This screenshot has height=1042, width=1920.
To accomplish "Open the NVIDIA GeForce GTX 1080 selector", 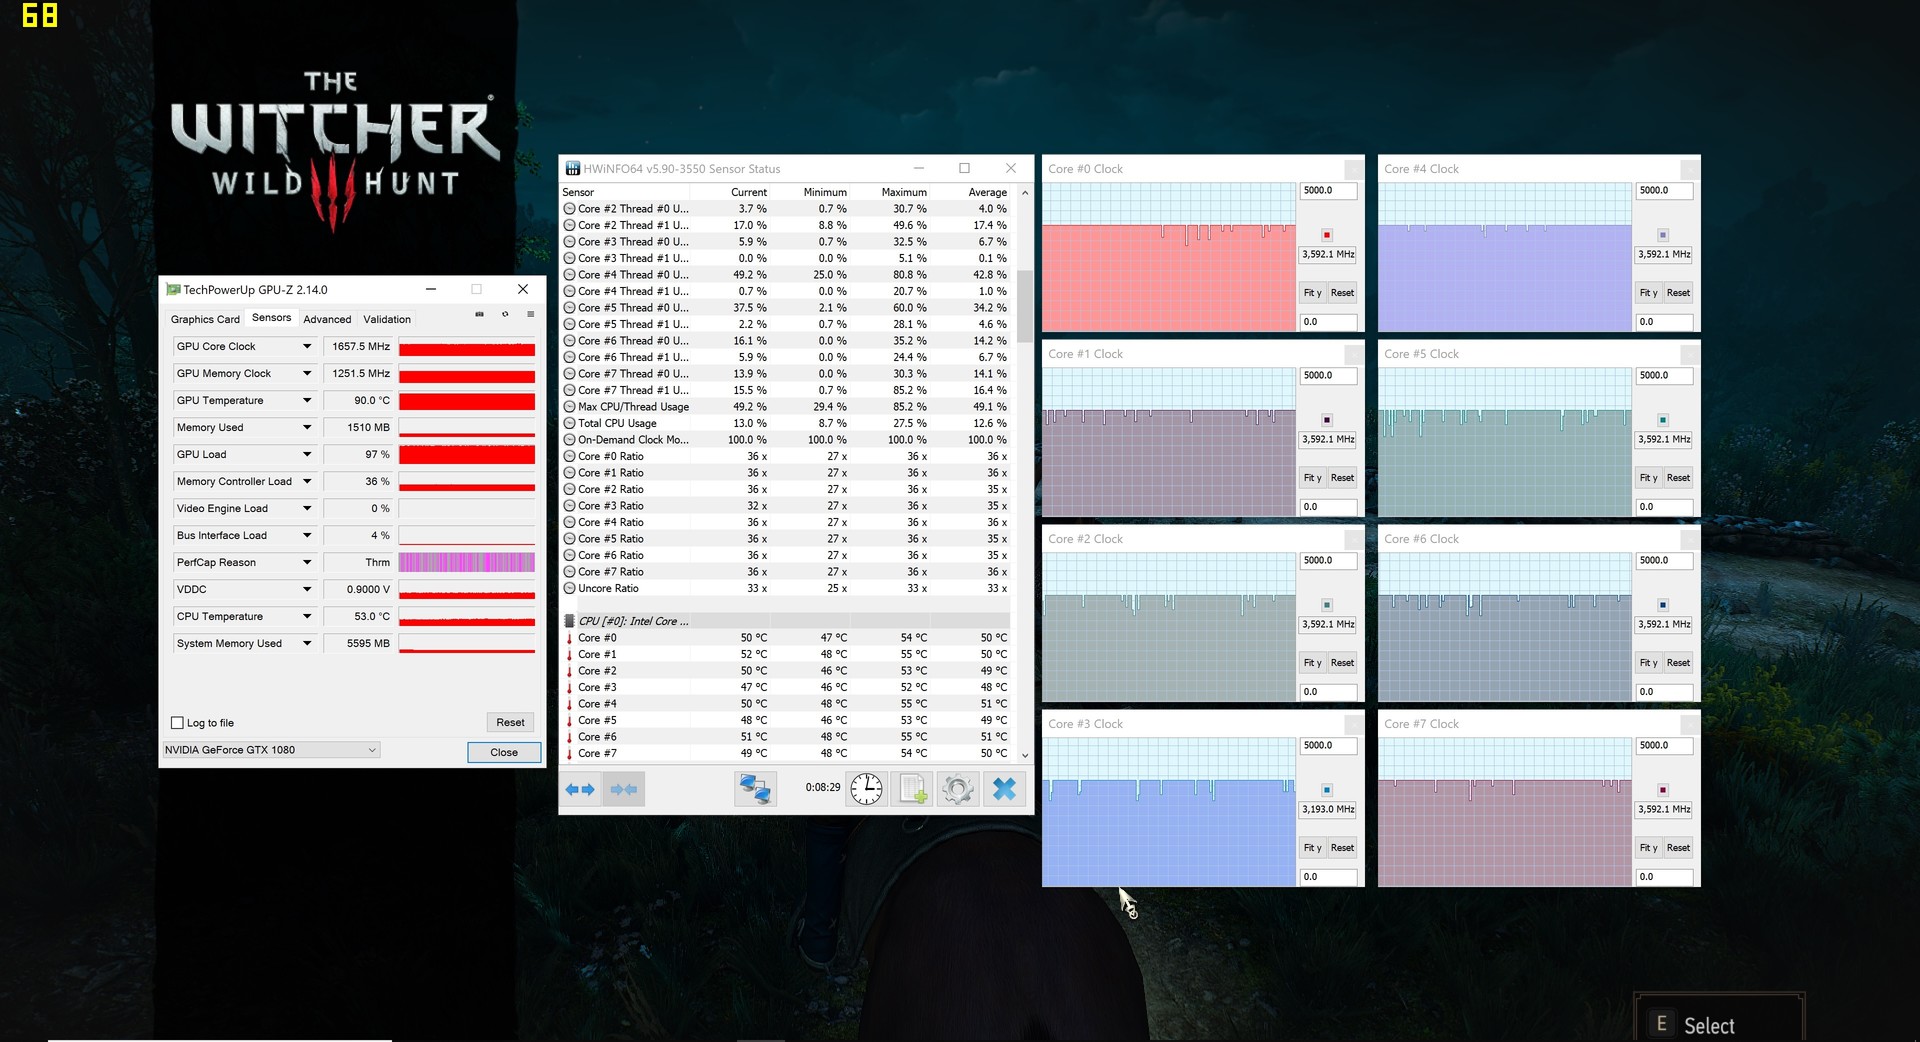I will point(271,750).
